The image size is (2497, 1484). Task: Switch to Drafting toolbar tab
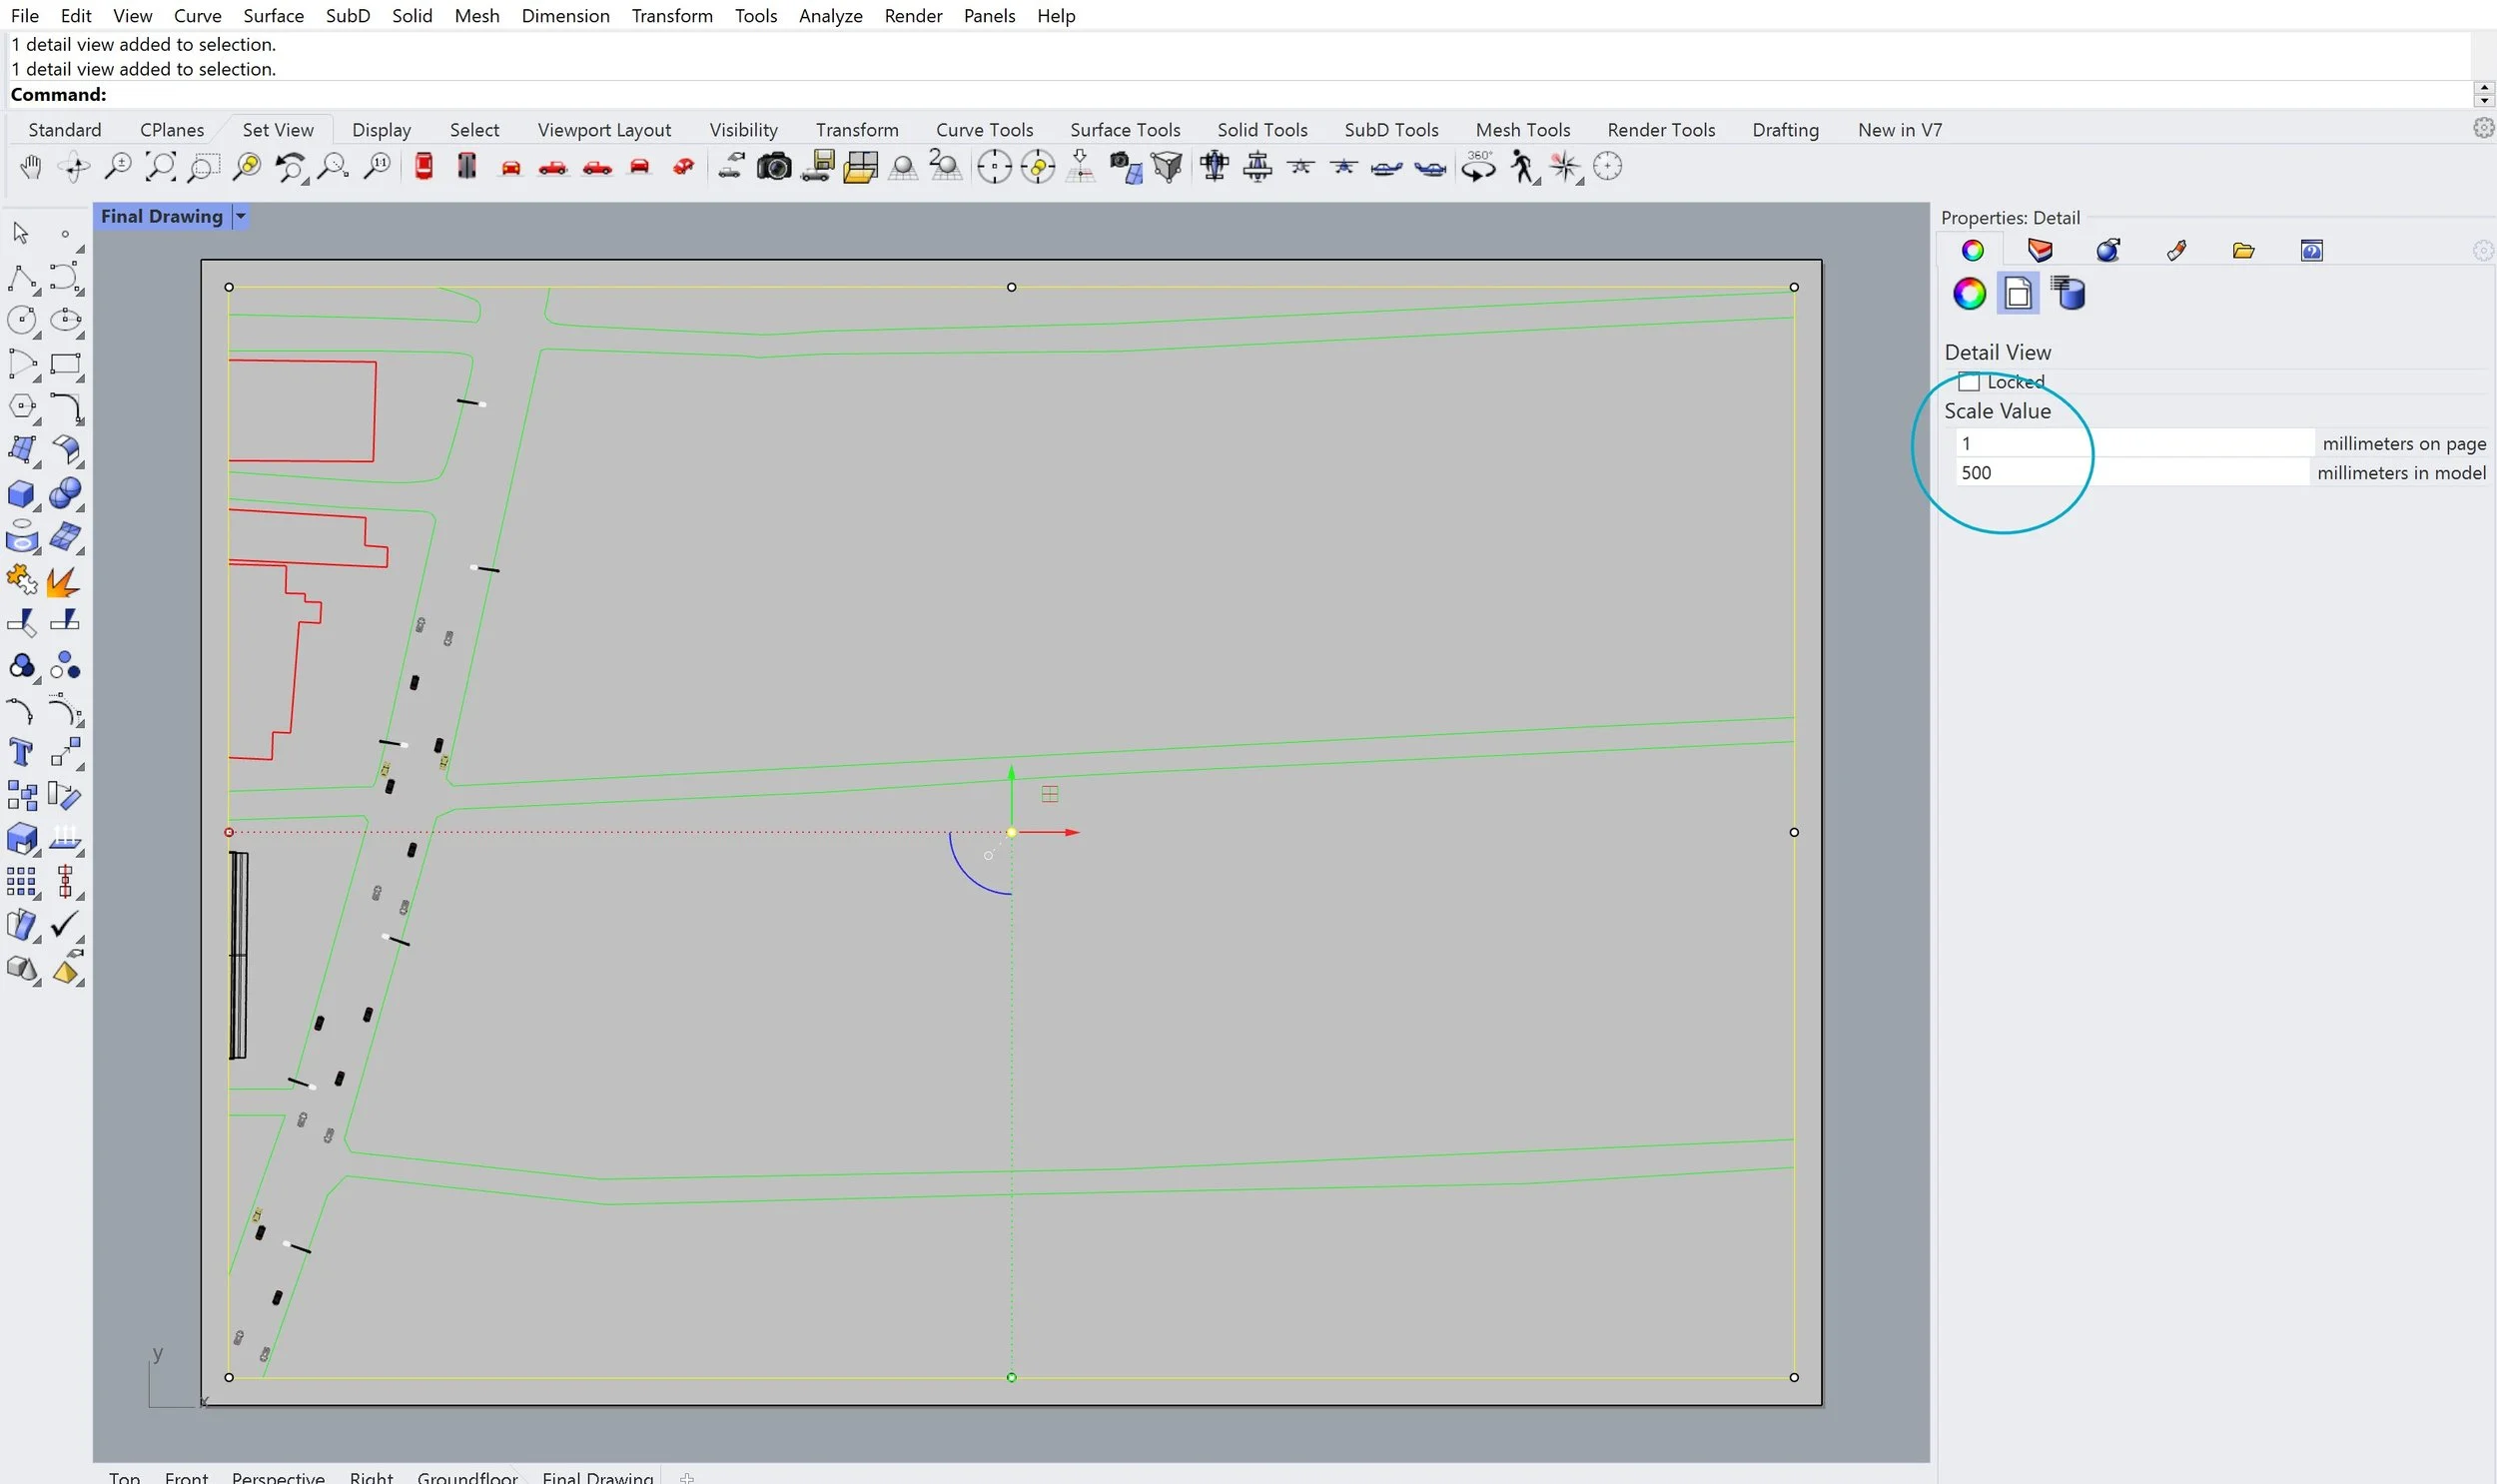(x=1785, y=130)
